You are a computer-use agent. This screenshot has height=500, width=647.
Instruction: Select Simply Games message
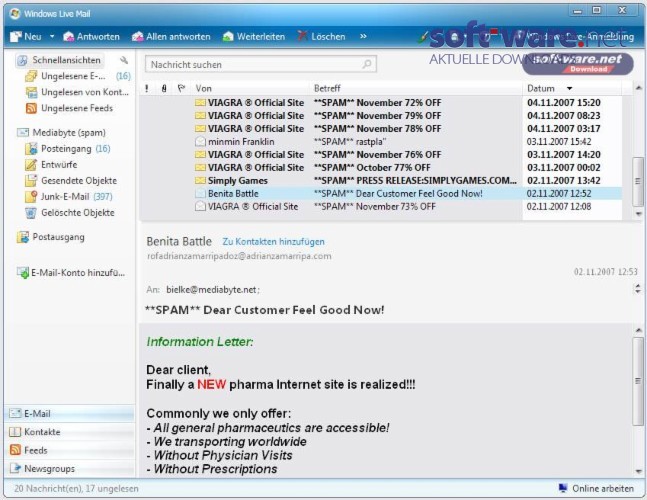[381, 181]
